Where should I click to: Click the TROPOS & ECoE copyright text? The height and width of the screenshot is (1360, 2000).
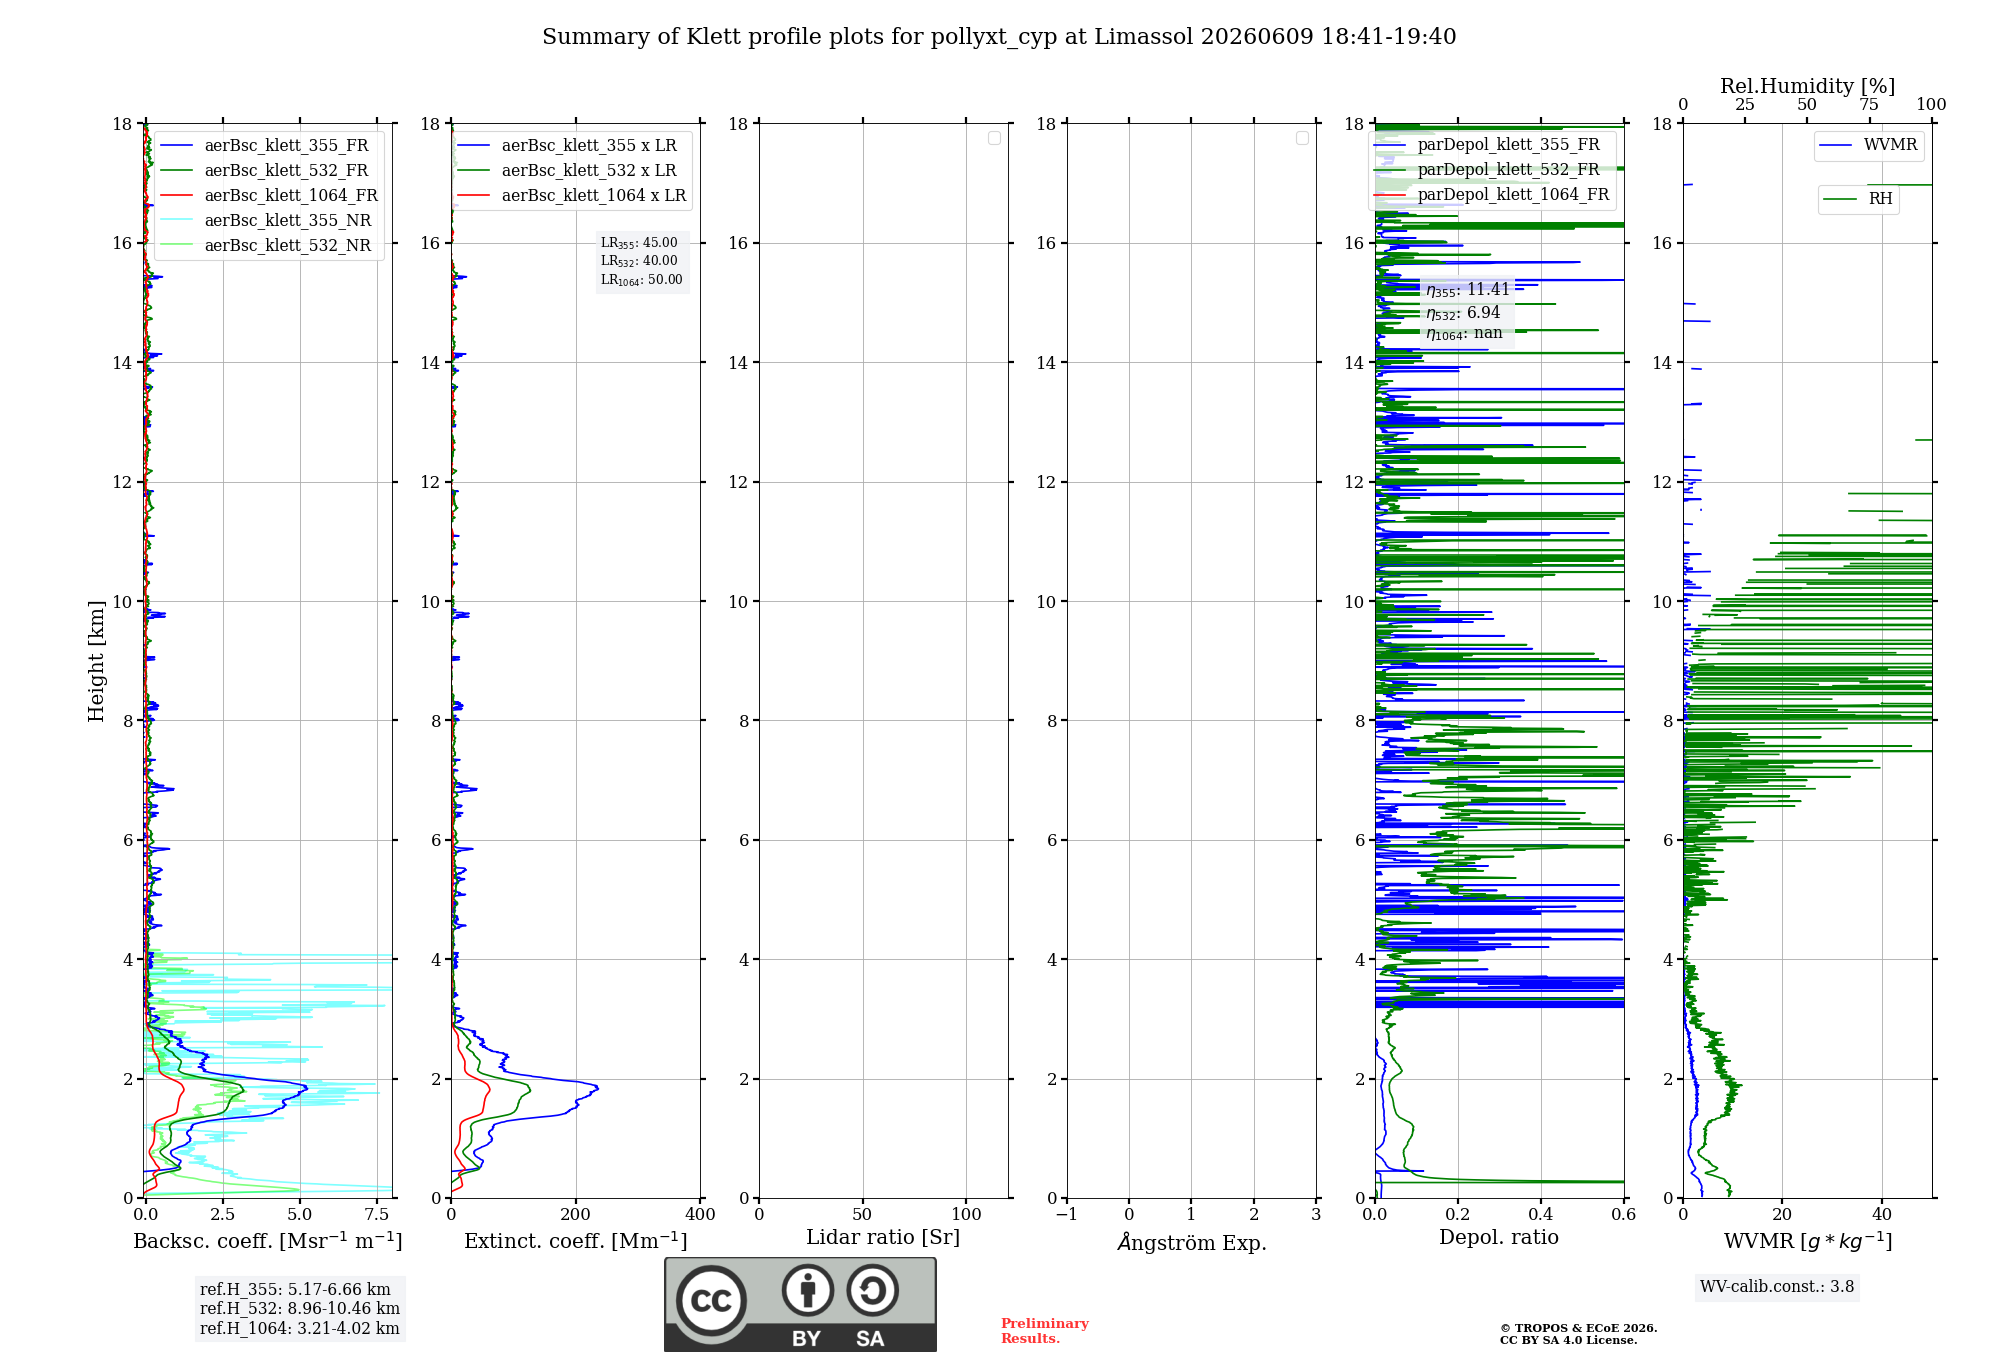pos(1578,1334)
